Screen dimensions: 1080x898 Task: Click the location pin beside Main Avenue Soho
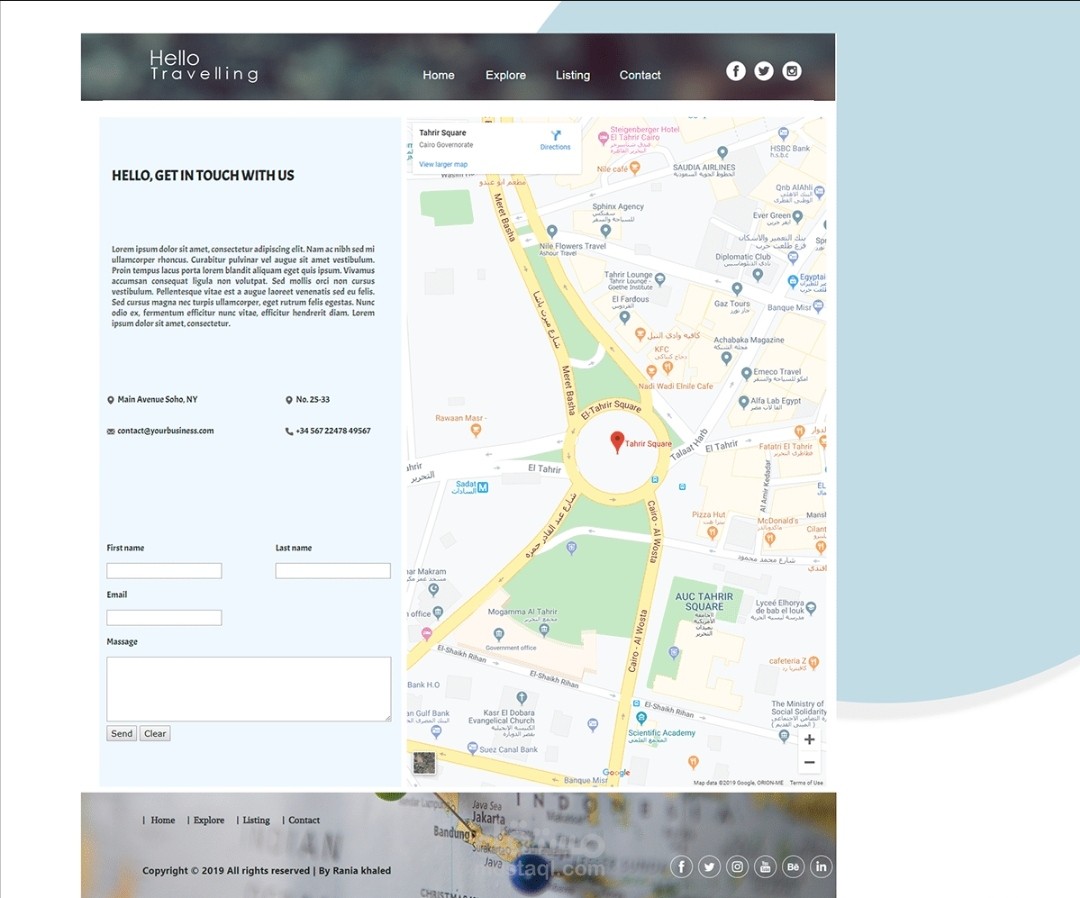[110, 400]
